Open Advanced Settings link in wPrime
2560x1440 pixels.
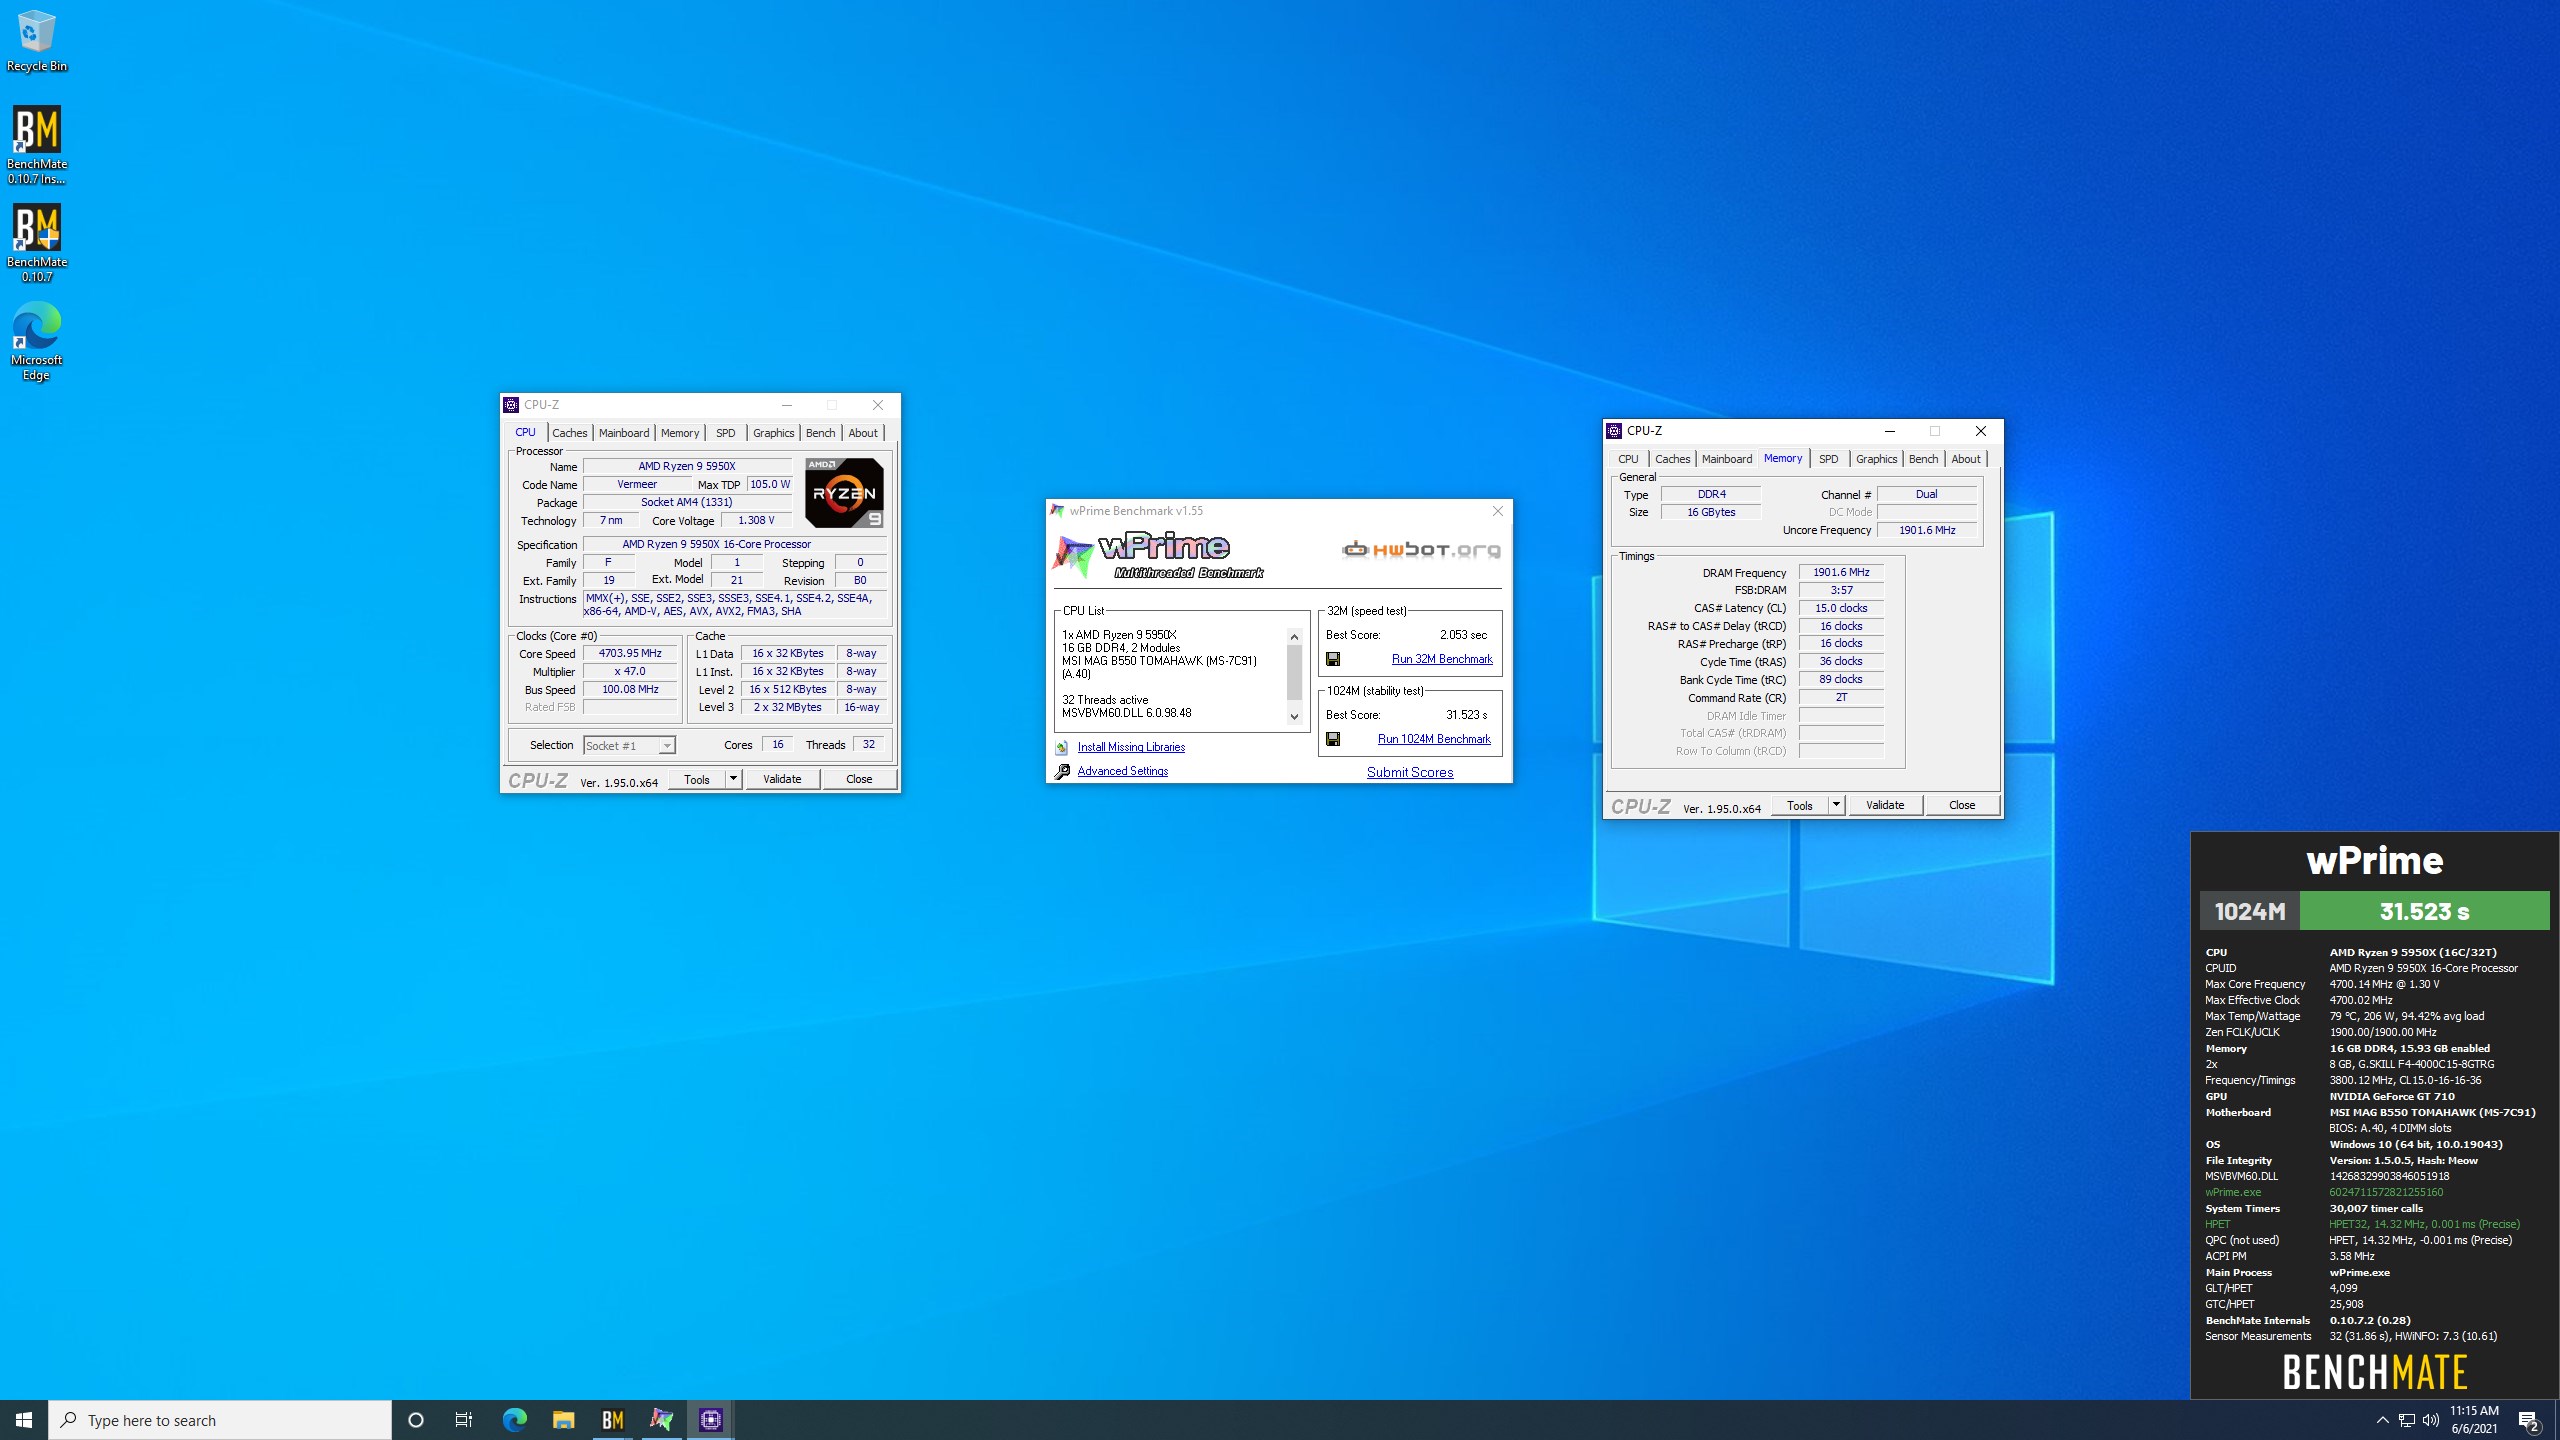pos(1123,771)
